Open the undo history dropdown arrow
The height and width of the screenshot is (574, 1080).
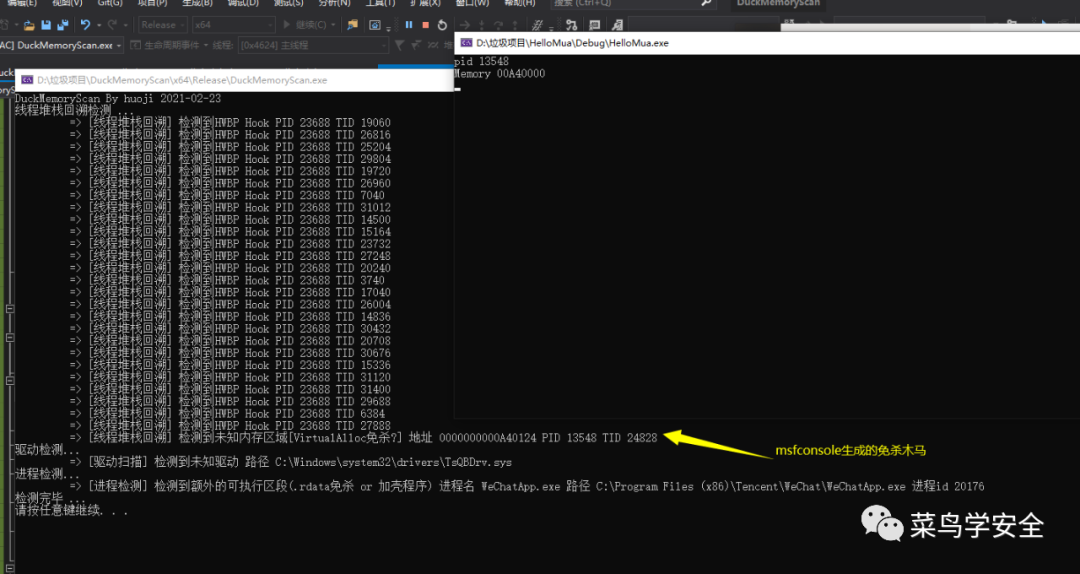click(x=98, y=25)
